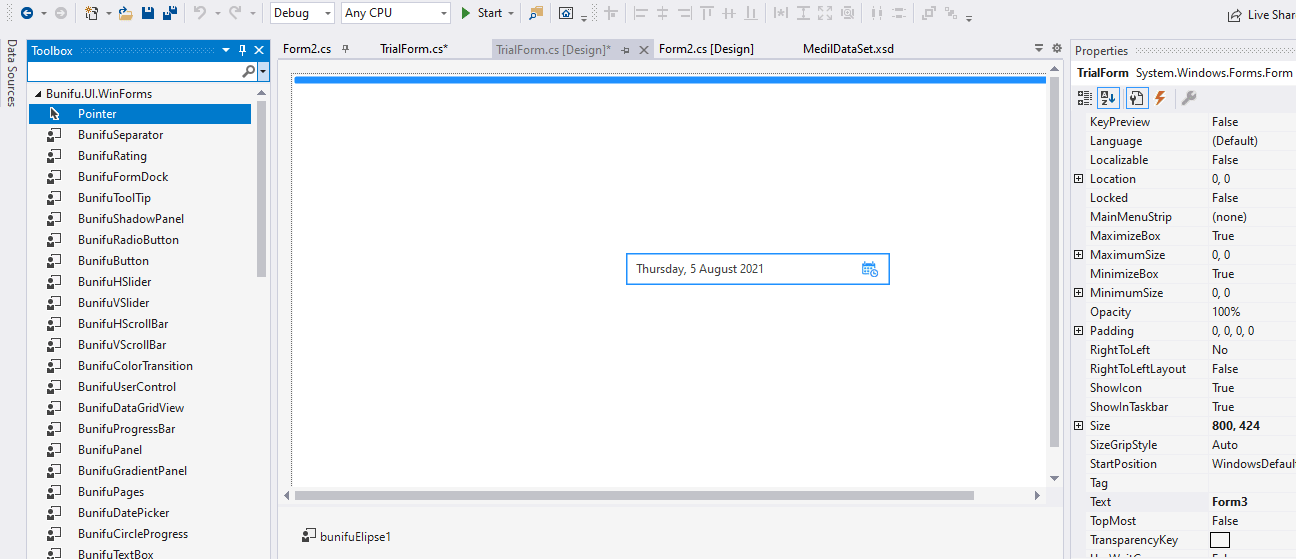Toggle Alphabetical sort in Properties panel
The image size is (1296, 559).
click(x=1108, y=97)
